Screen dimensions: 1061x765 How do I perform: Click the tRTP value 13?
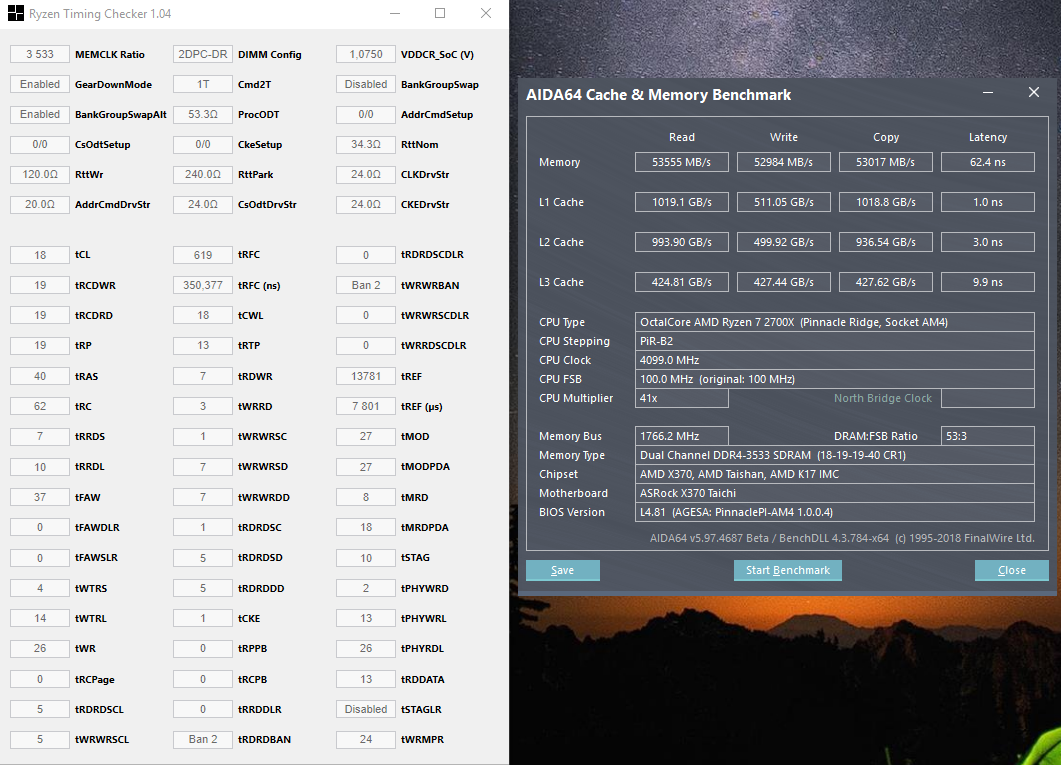pos(203,346)
